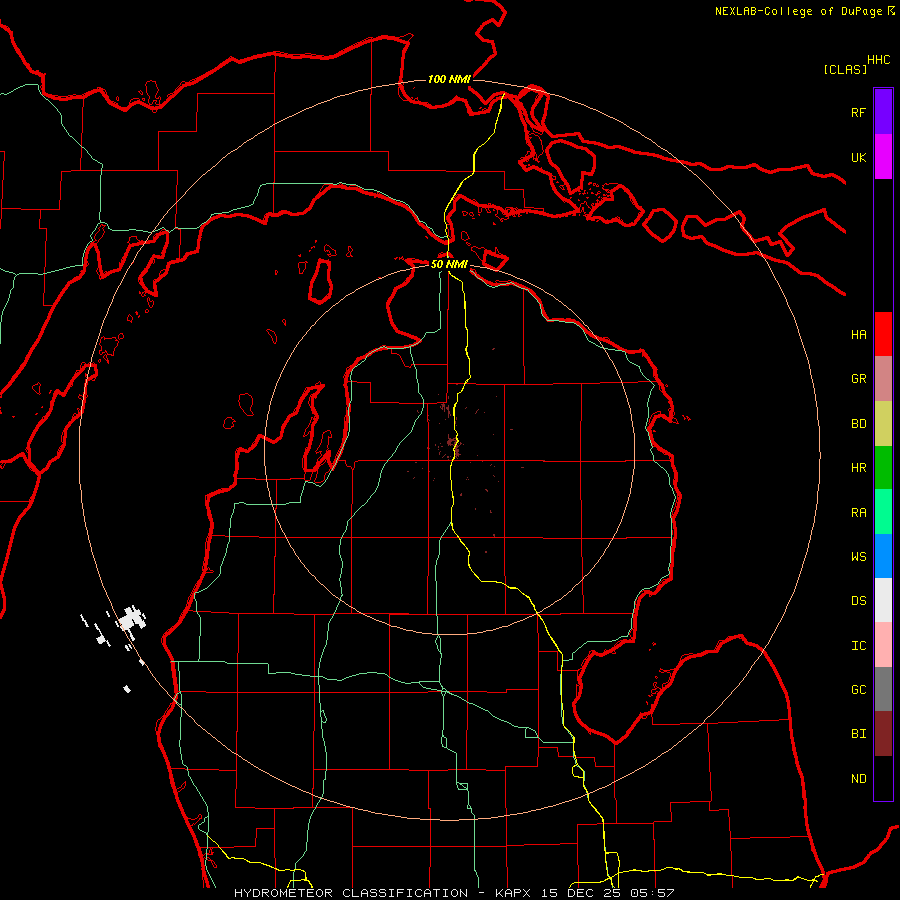The image size is (900, 900).
Task: Click the HA legend label
Action: (x=858, y=335)
